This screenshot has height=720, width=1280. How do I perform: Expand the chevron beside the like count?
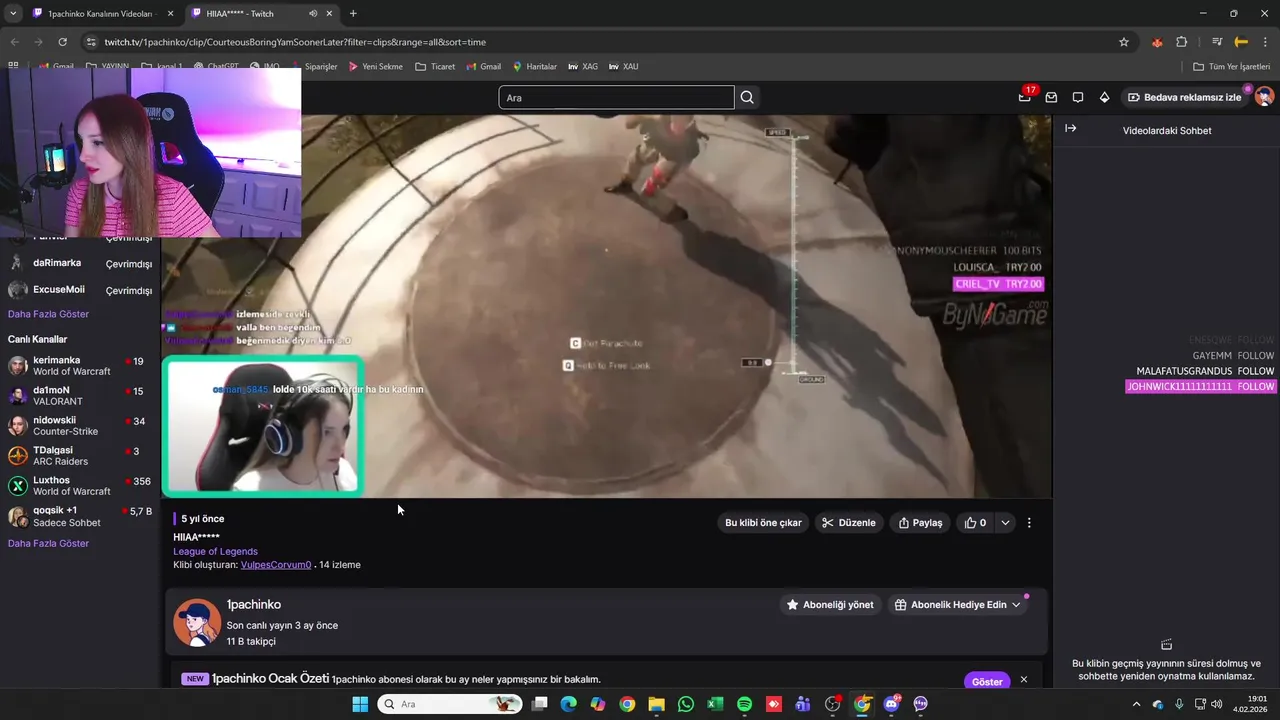[1005, 523]
